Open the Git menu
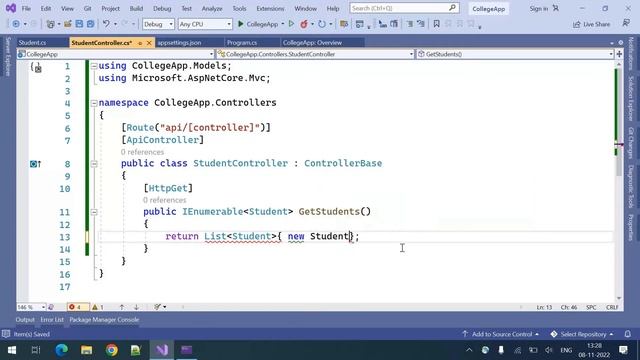Viewport: 640px width, 360px height. click(87, 8)
